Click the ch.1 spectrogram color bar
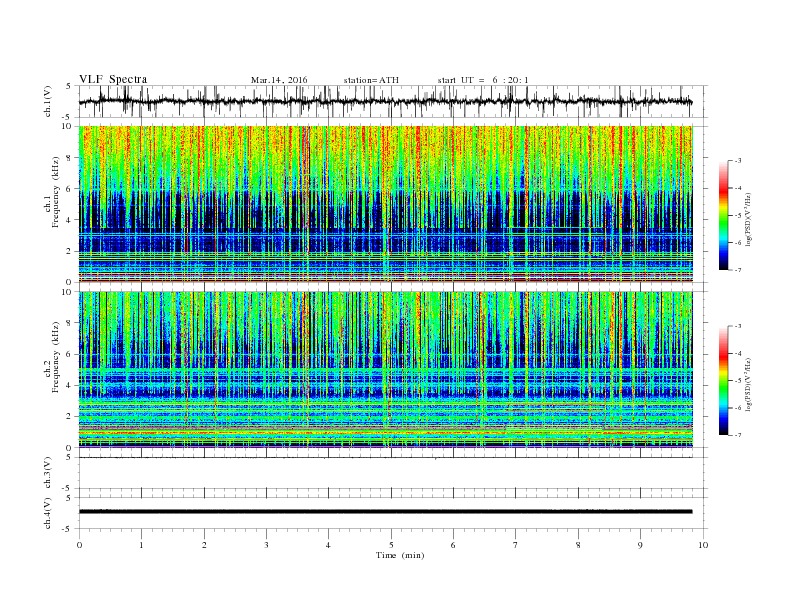The height and width of the screenshot is (612, 792). [x=723, y=215]
